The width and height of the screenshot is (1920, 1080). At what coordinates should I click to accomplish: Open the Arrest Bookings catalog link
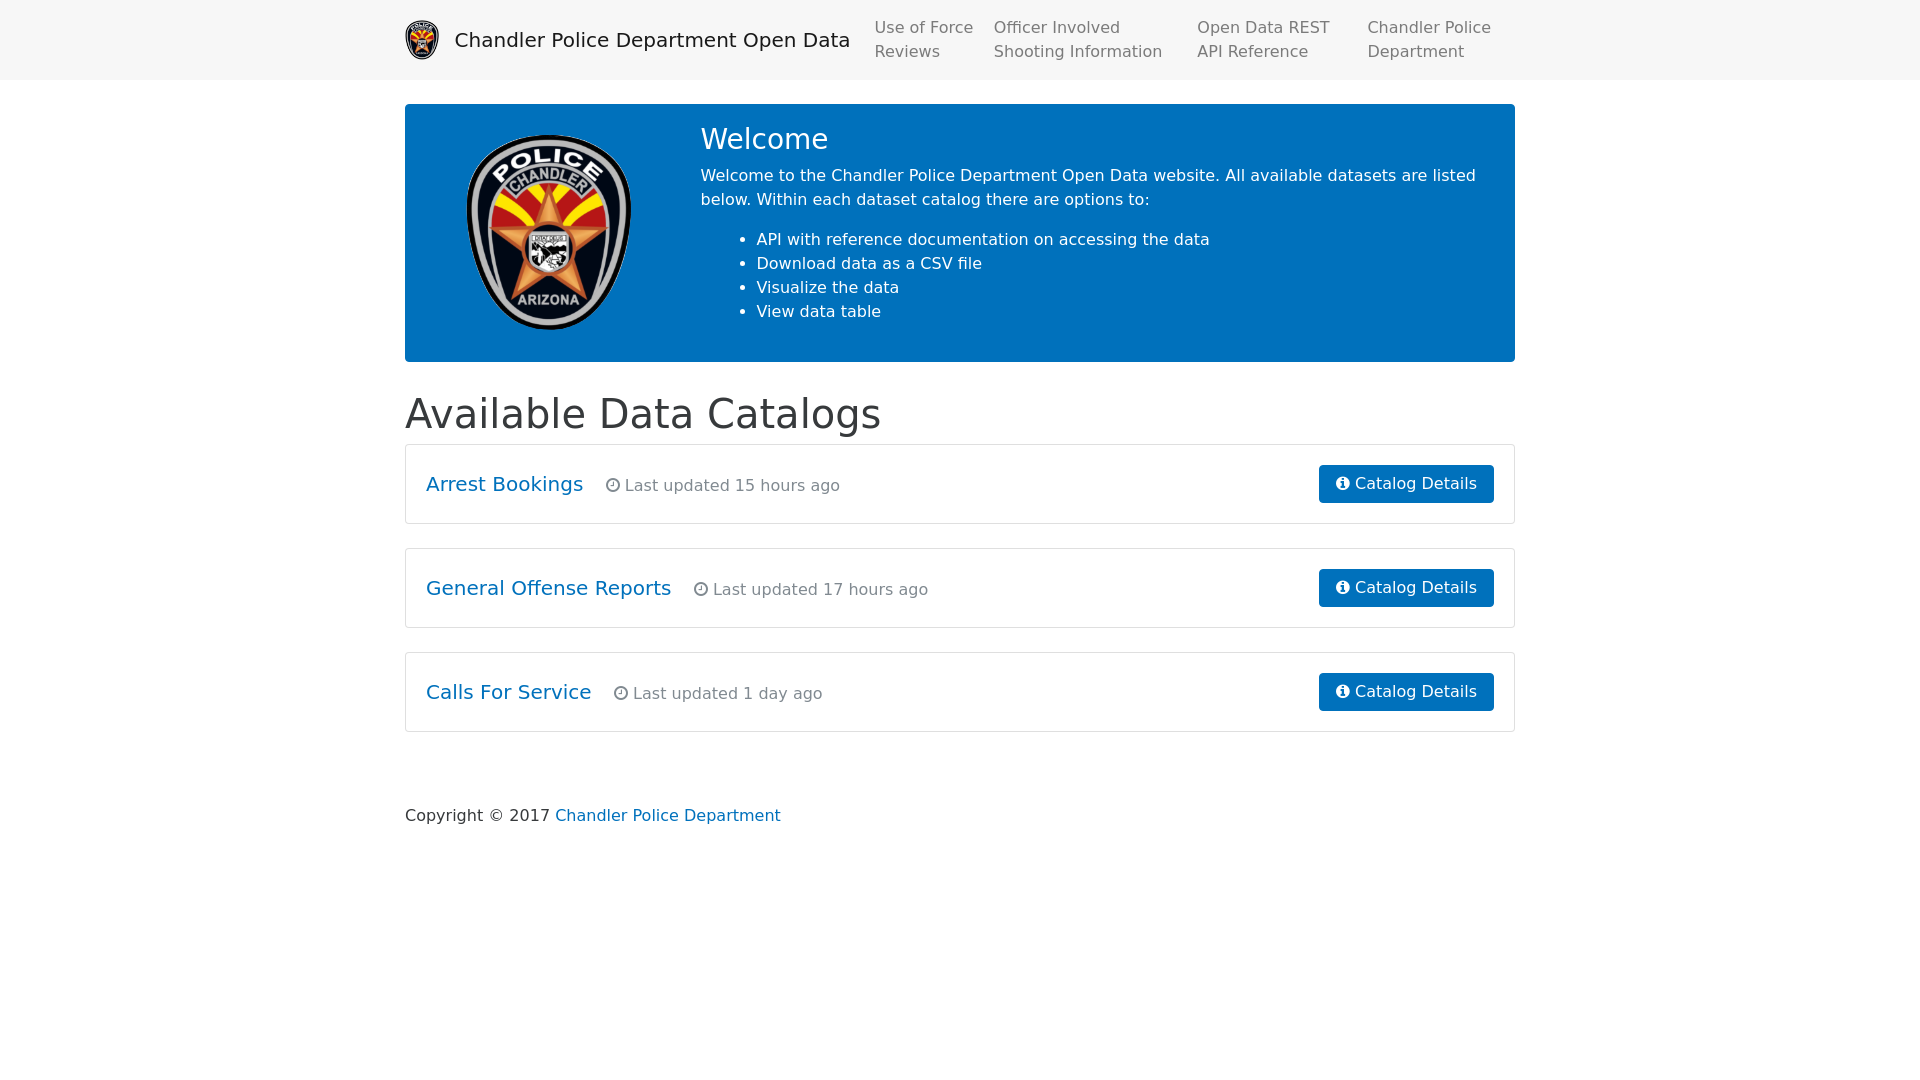[504, 484]
